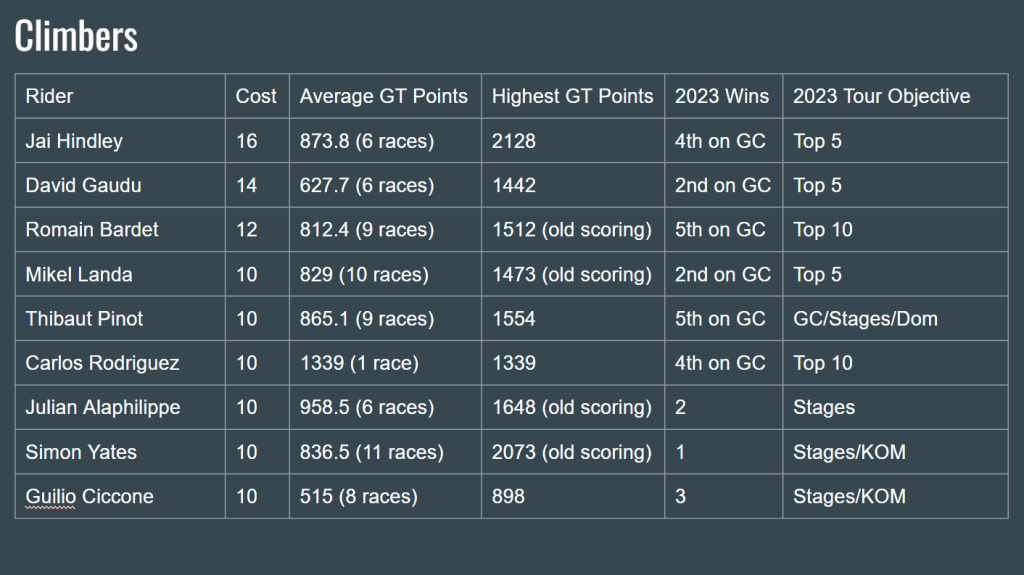The height and width of the screenshot is (575, 1024).
Task: Select the GC/Stages/Dom objective cell
Action: (x=865, y=319)
